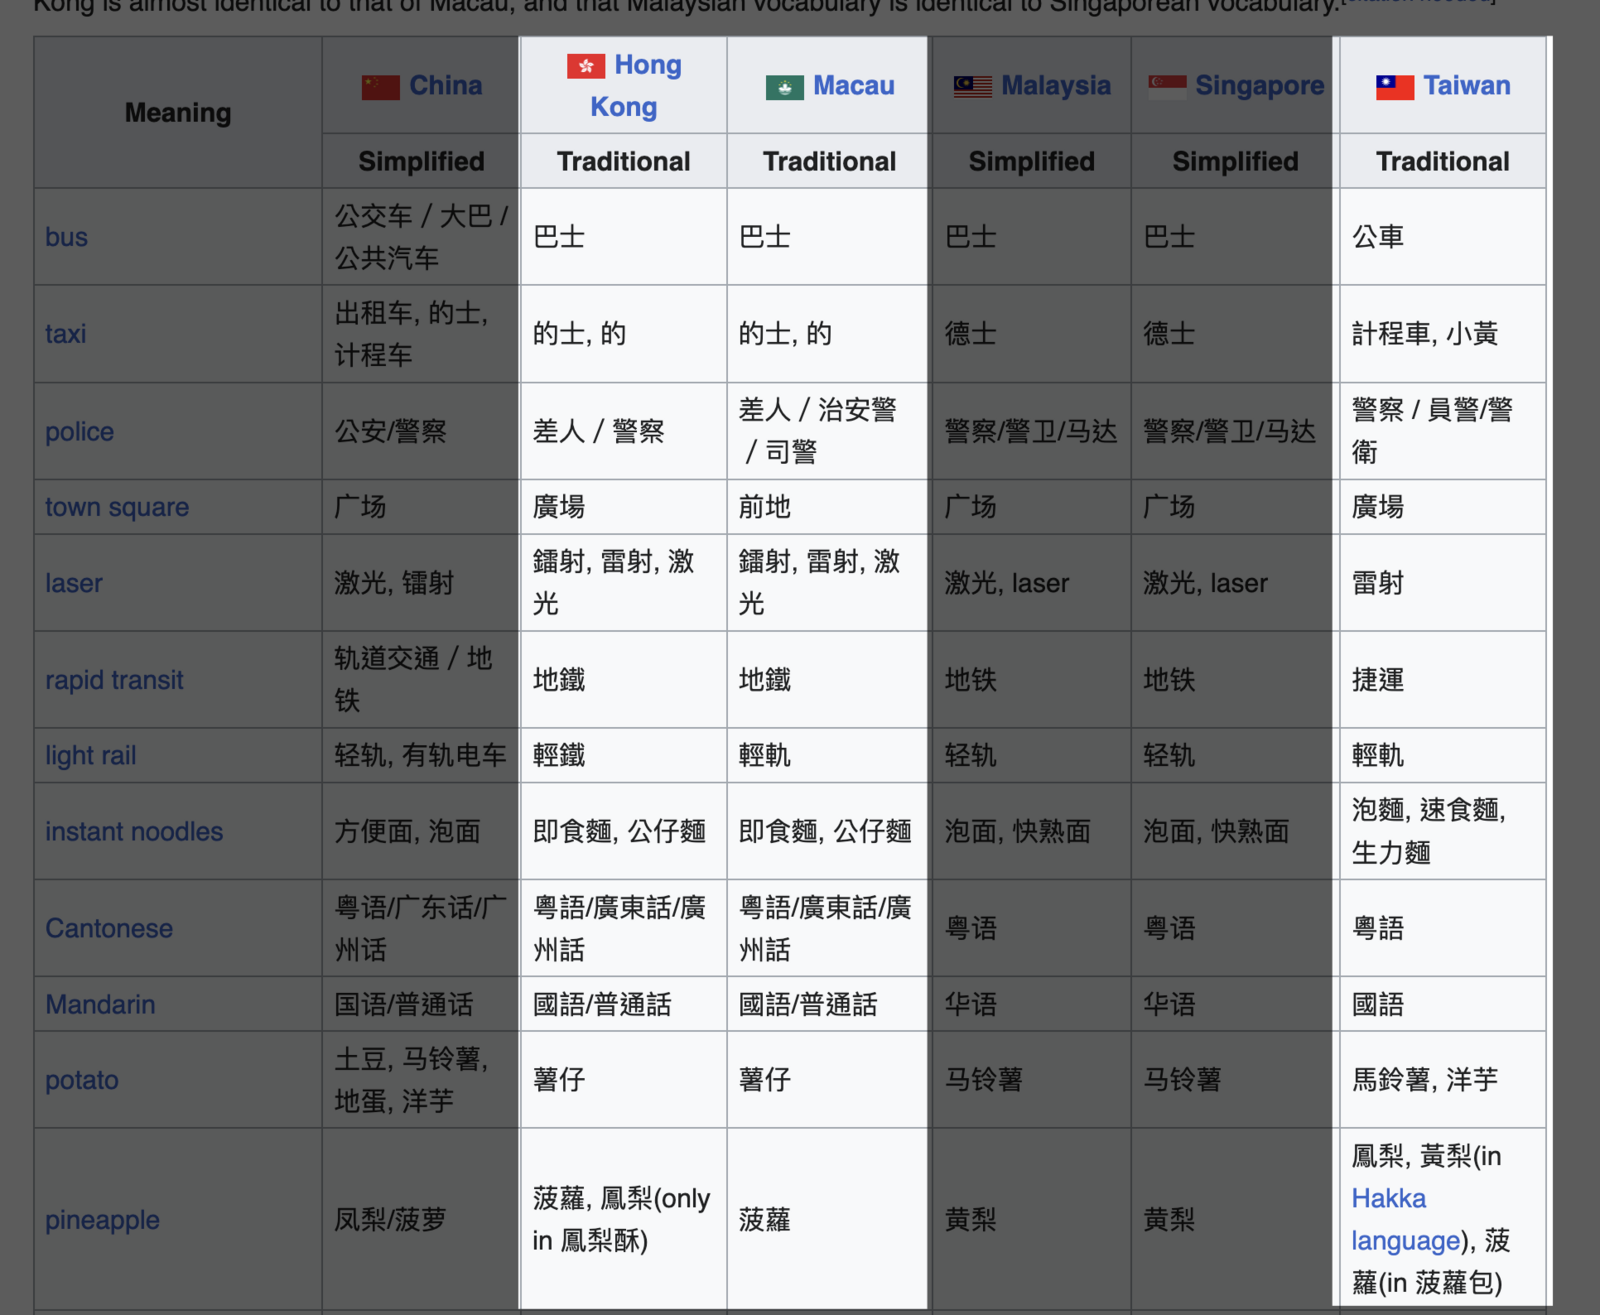Click the Meaning column header cell
1600x1315 pixels.
(x=178, y=113)
